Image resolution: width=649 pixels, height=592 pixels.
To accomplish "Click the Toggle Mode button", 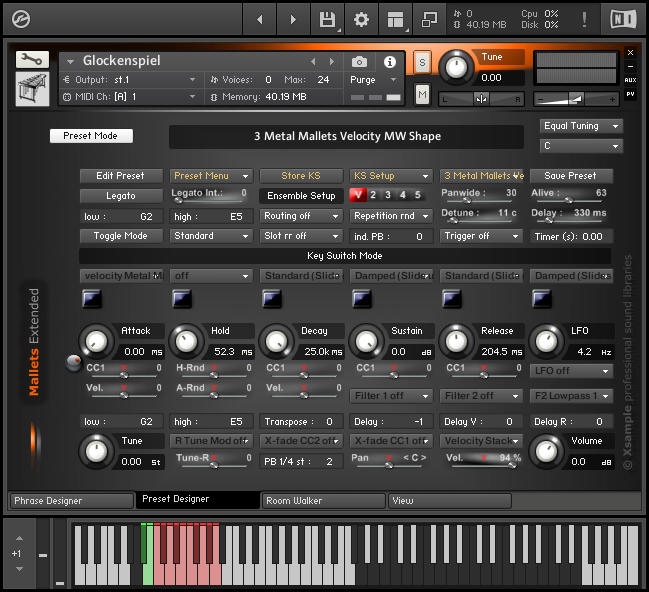I will point(120,236).
